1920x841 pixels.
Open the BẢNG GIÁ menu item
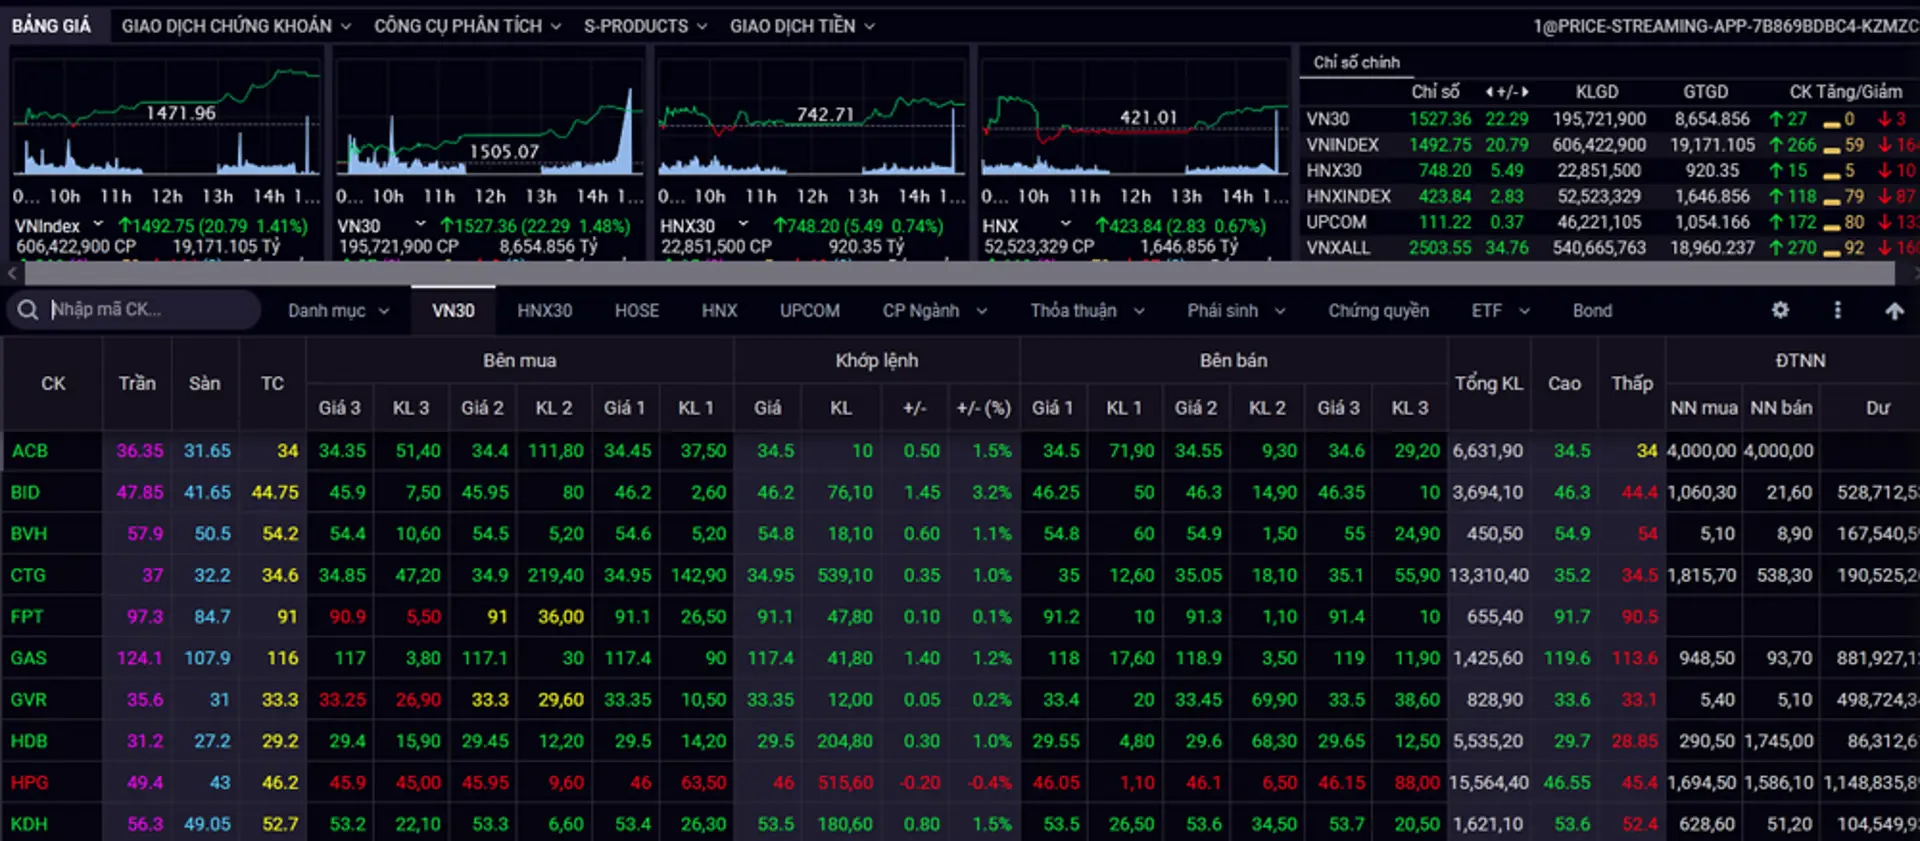tap(51, 26)
